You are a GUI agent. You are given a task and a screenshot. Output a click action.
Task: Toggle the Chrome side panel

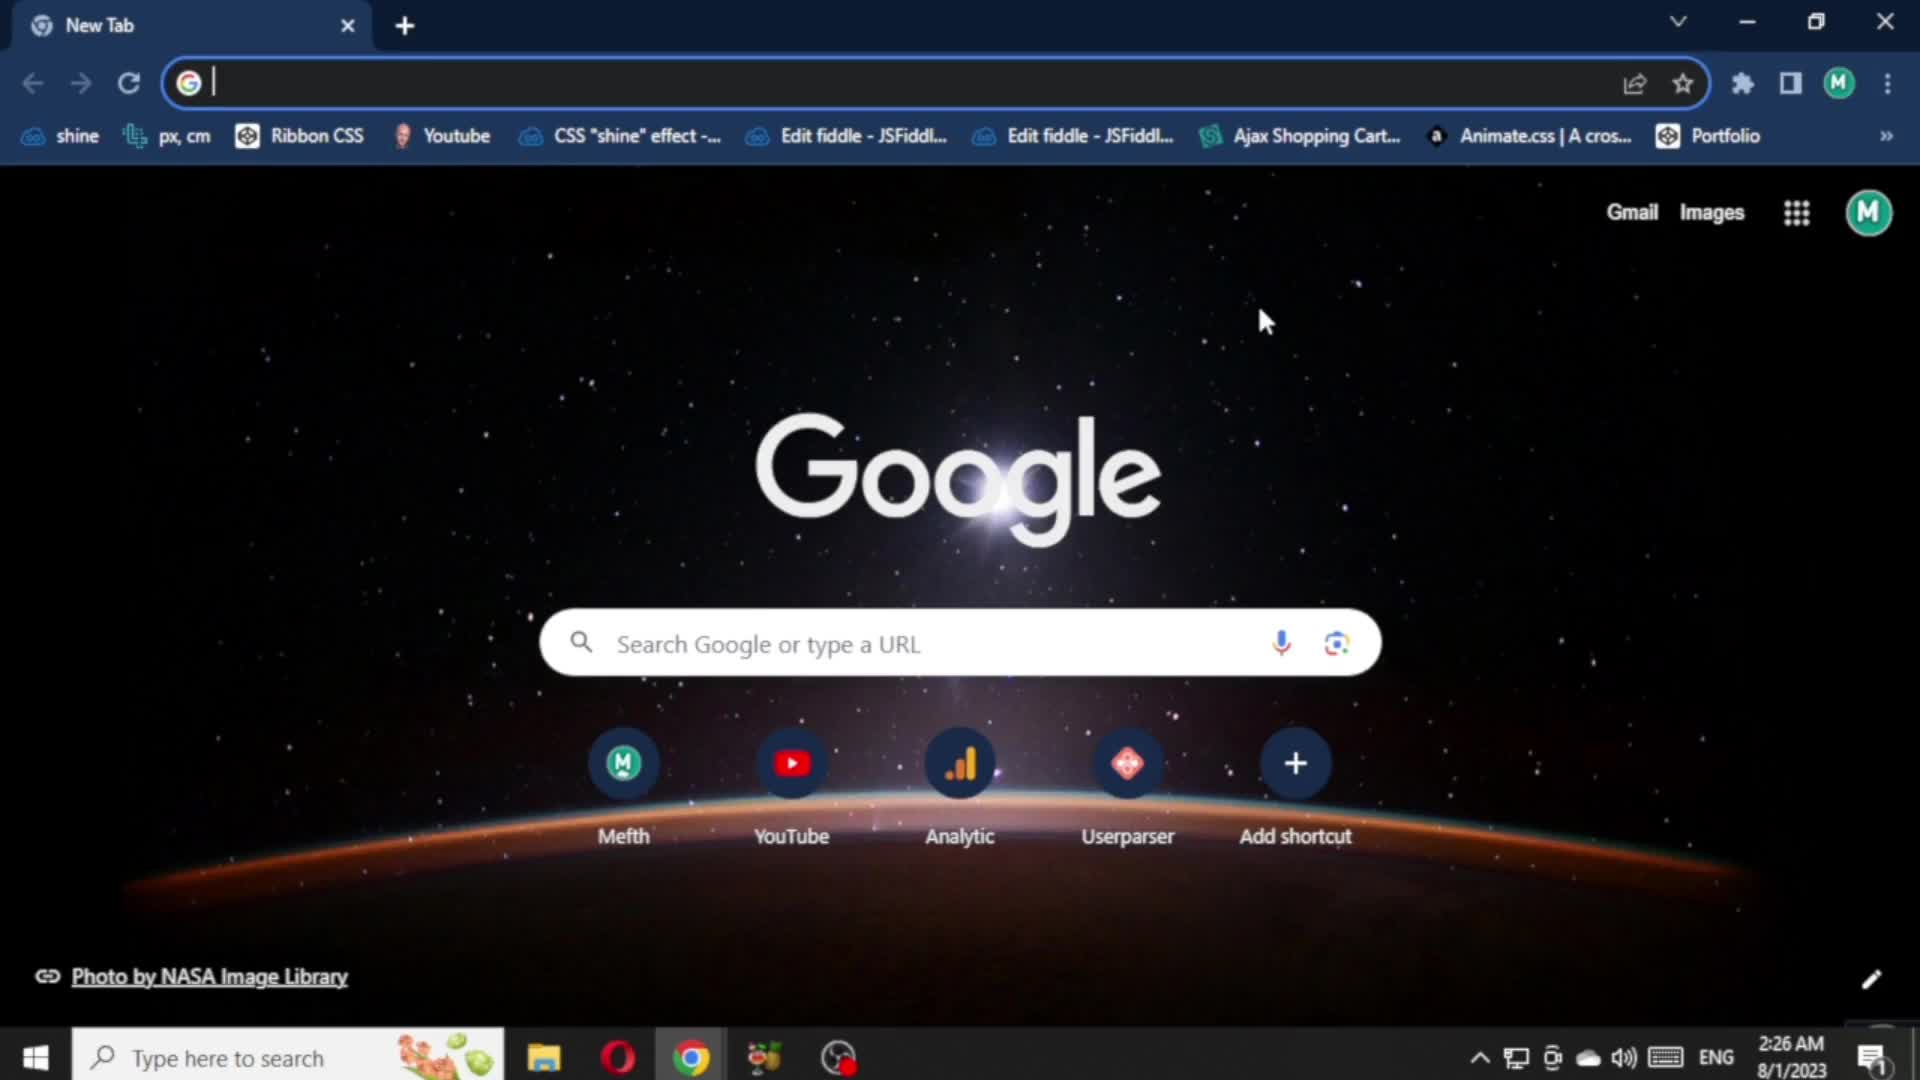(x=1790, y=84)
